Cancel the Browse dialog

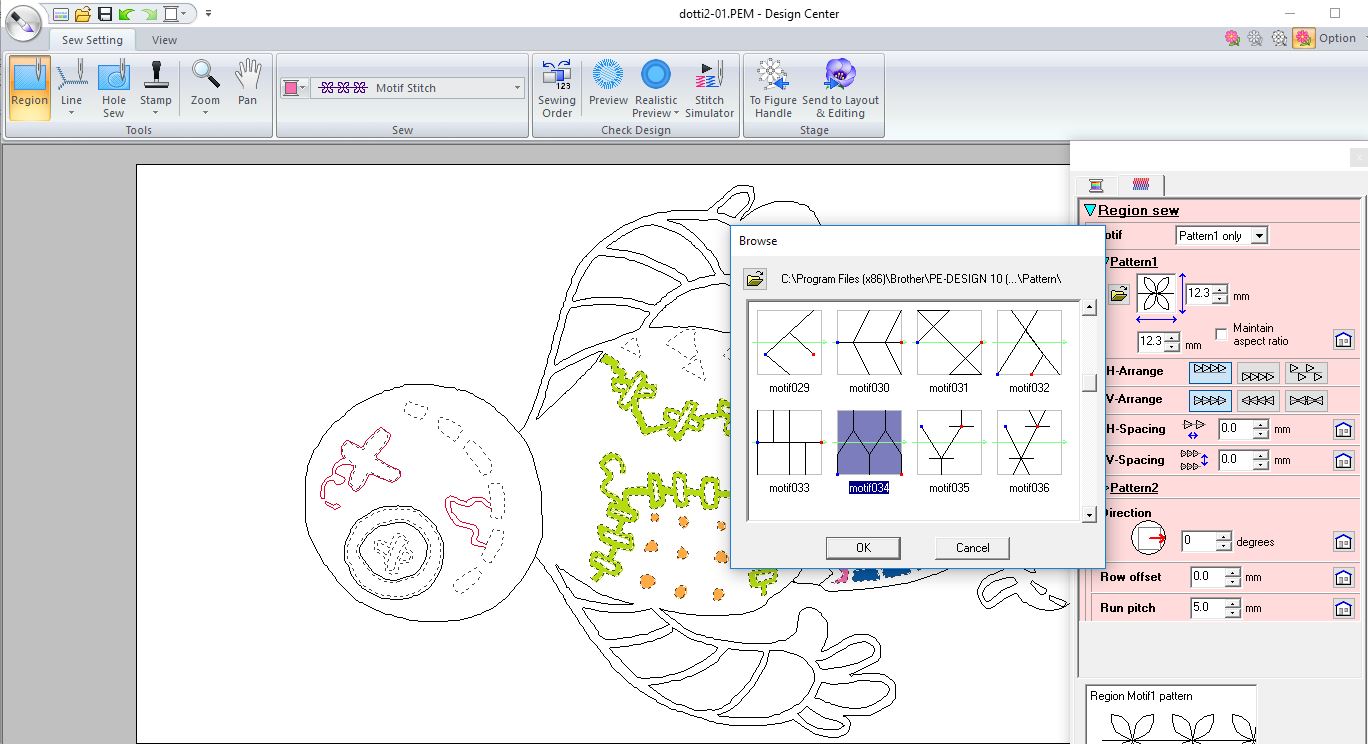pyautogui.click(x=972, y=548)
